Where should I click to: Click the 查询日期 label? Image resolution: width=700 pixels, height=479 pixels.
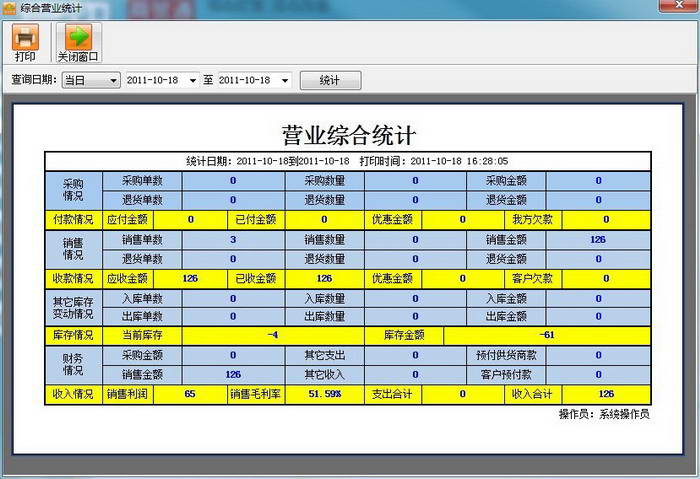(x=34, y=80)
